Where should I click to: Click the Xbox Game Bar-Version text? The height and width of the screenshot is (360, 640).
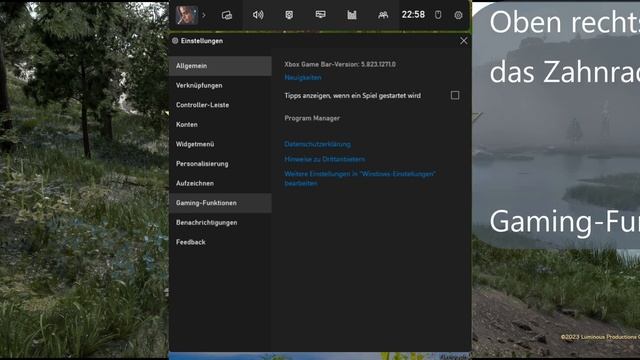(x=340, y=64)
